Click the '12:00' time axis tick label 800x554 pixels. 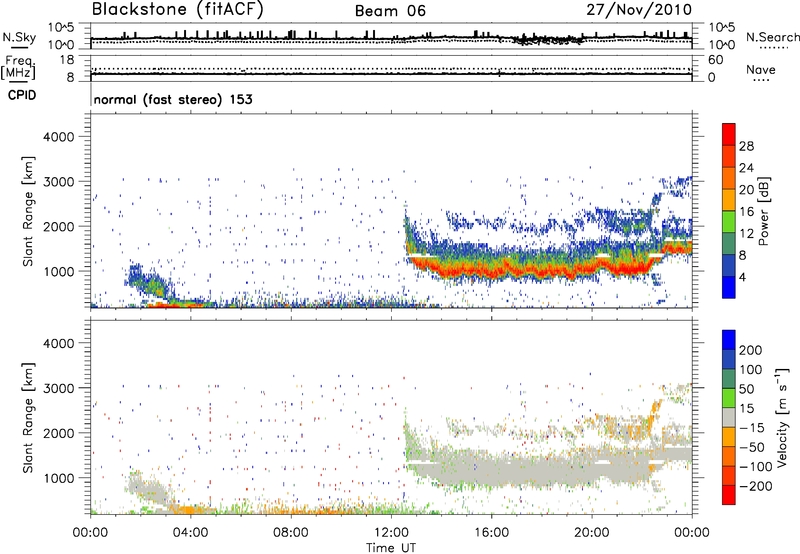tap(391, 533)
